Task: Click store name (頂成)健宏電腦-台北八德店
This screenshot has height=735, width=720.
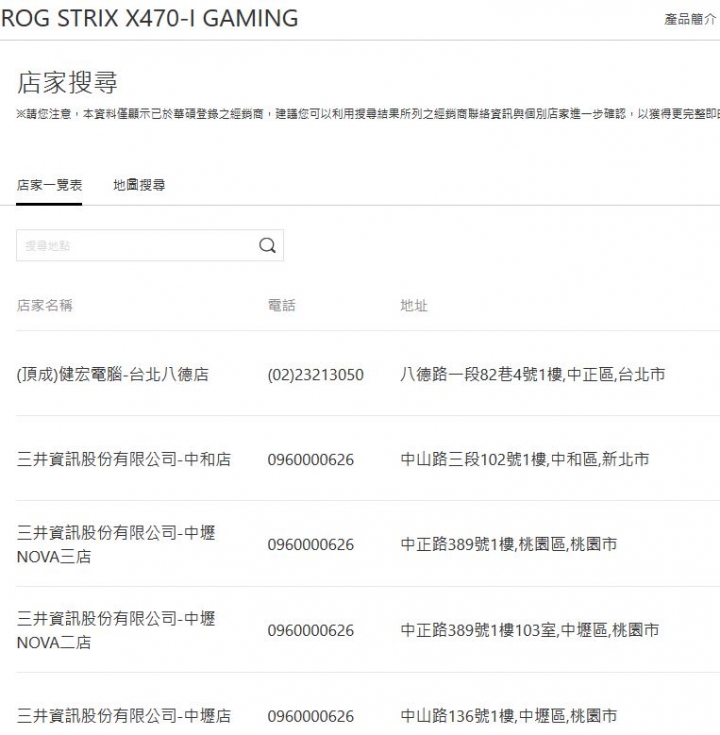Action: click(x=112, y=375)
